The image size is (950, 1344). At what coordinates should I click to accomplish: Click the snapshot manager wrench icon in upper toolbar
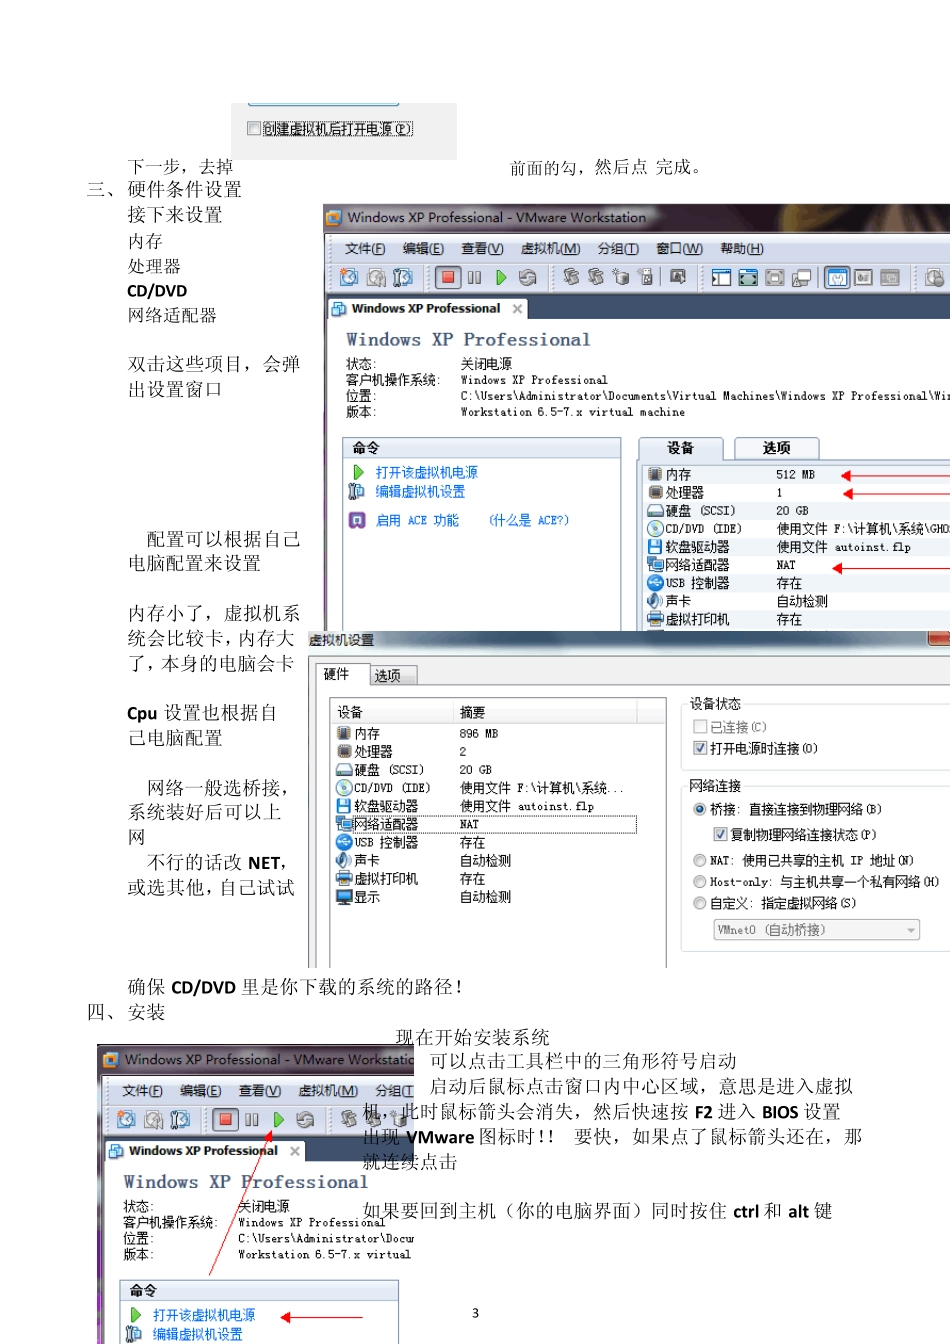point(403,277)
